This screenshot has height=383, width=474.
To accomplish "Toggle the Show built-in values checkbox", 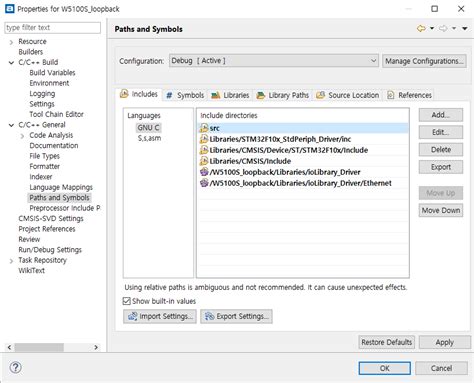I will (126, 301).
